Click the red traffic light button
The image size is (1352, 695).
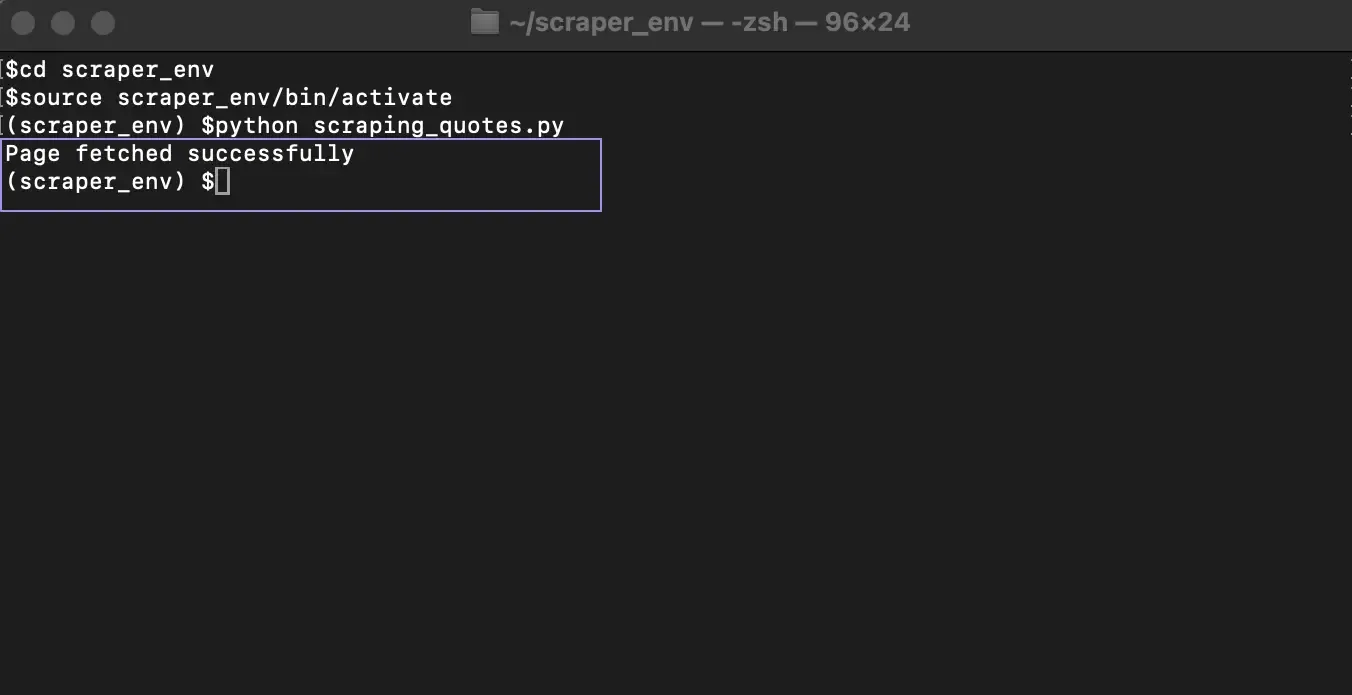point(22,22)
